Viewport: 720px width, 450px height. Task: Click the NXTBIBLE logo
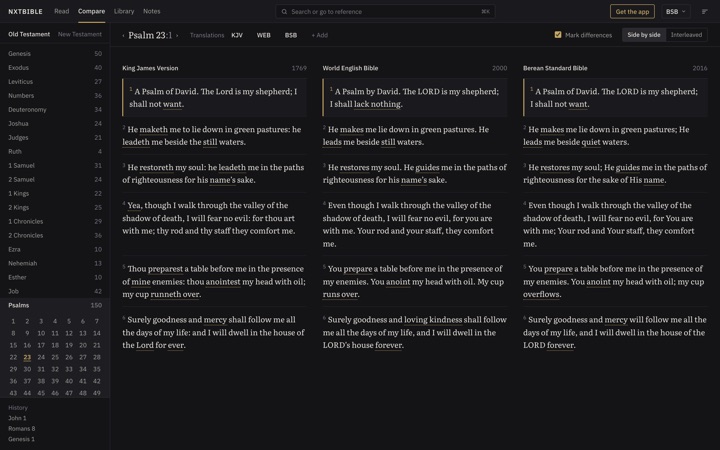point(25,11)
